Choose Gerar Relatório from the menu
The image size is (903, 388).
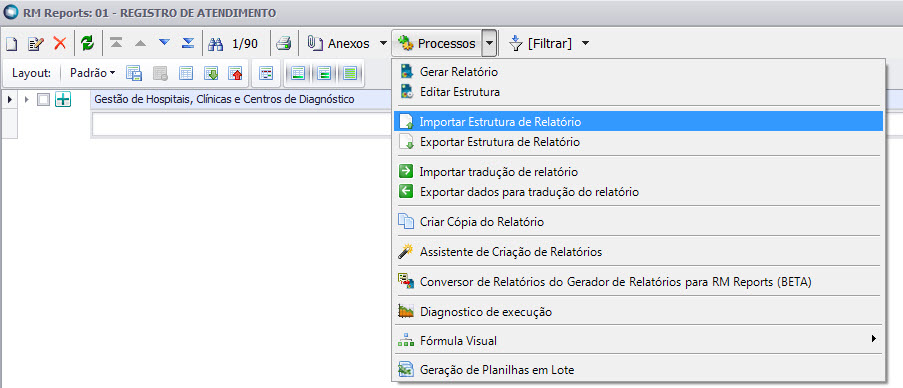[x=637, y=72]
